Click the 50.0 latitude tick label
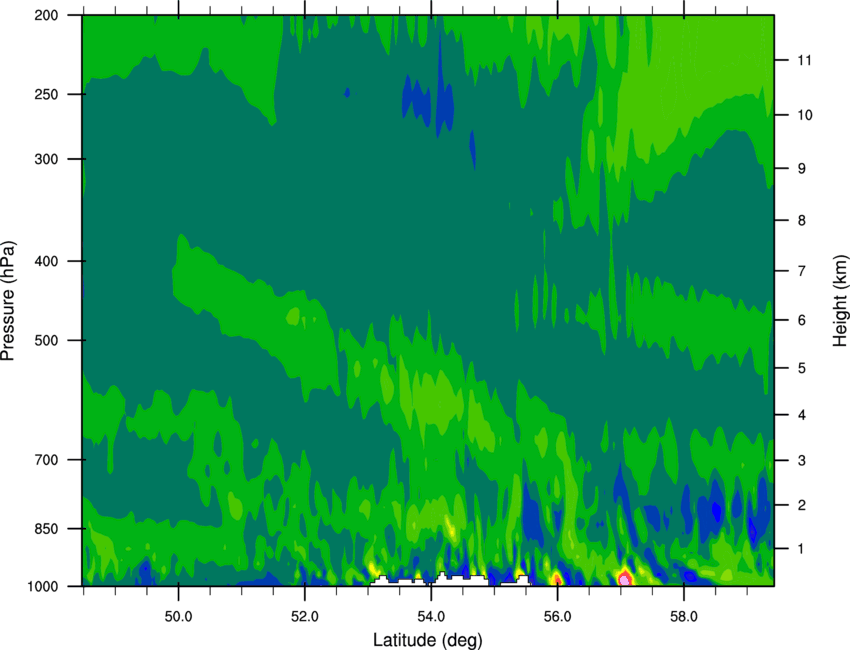850x650 pixels. tap(178, 617)
